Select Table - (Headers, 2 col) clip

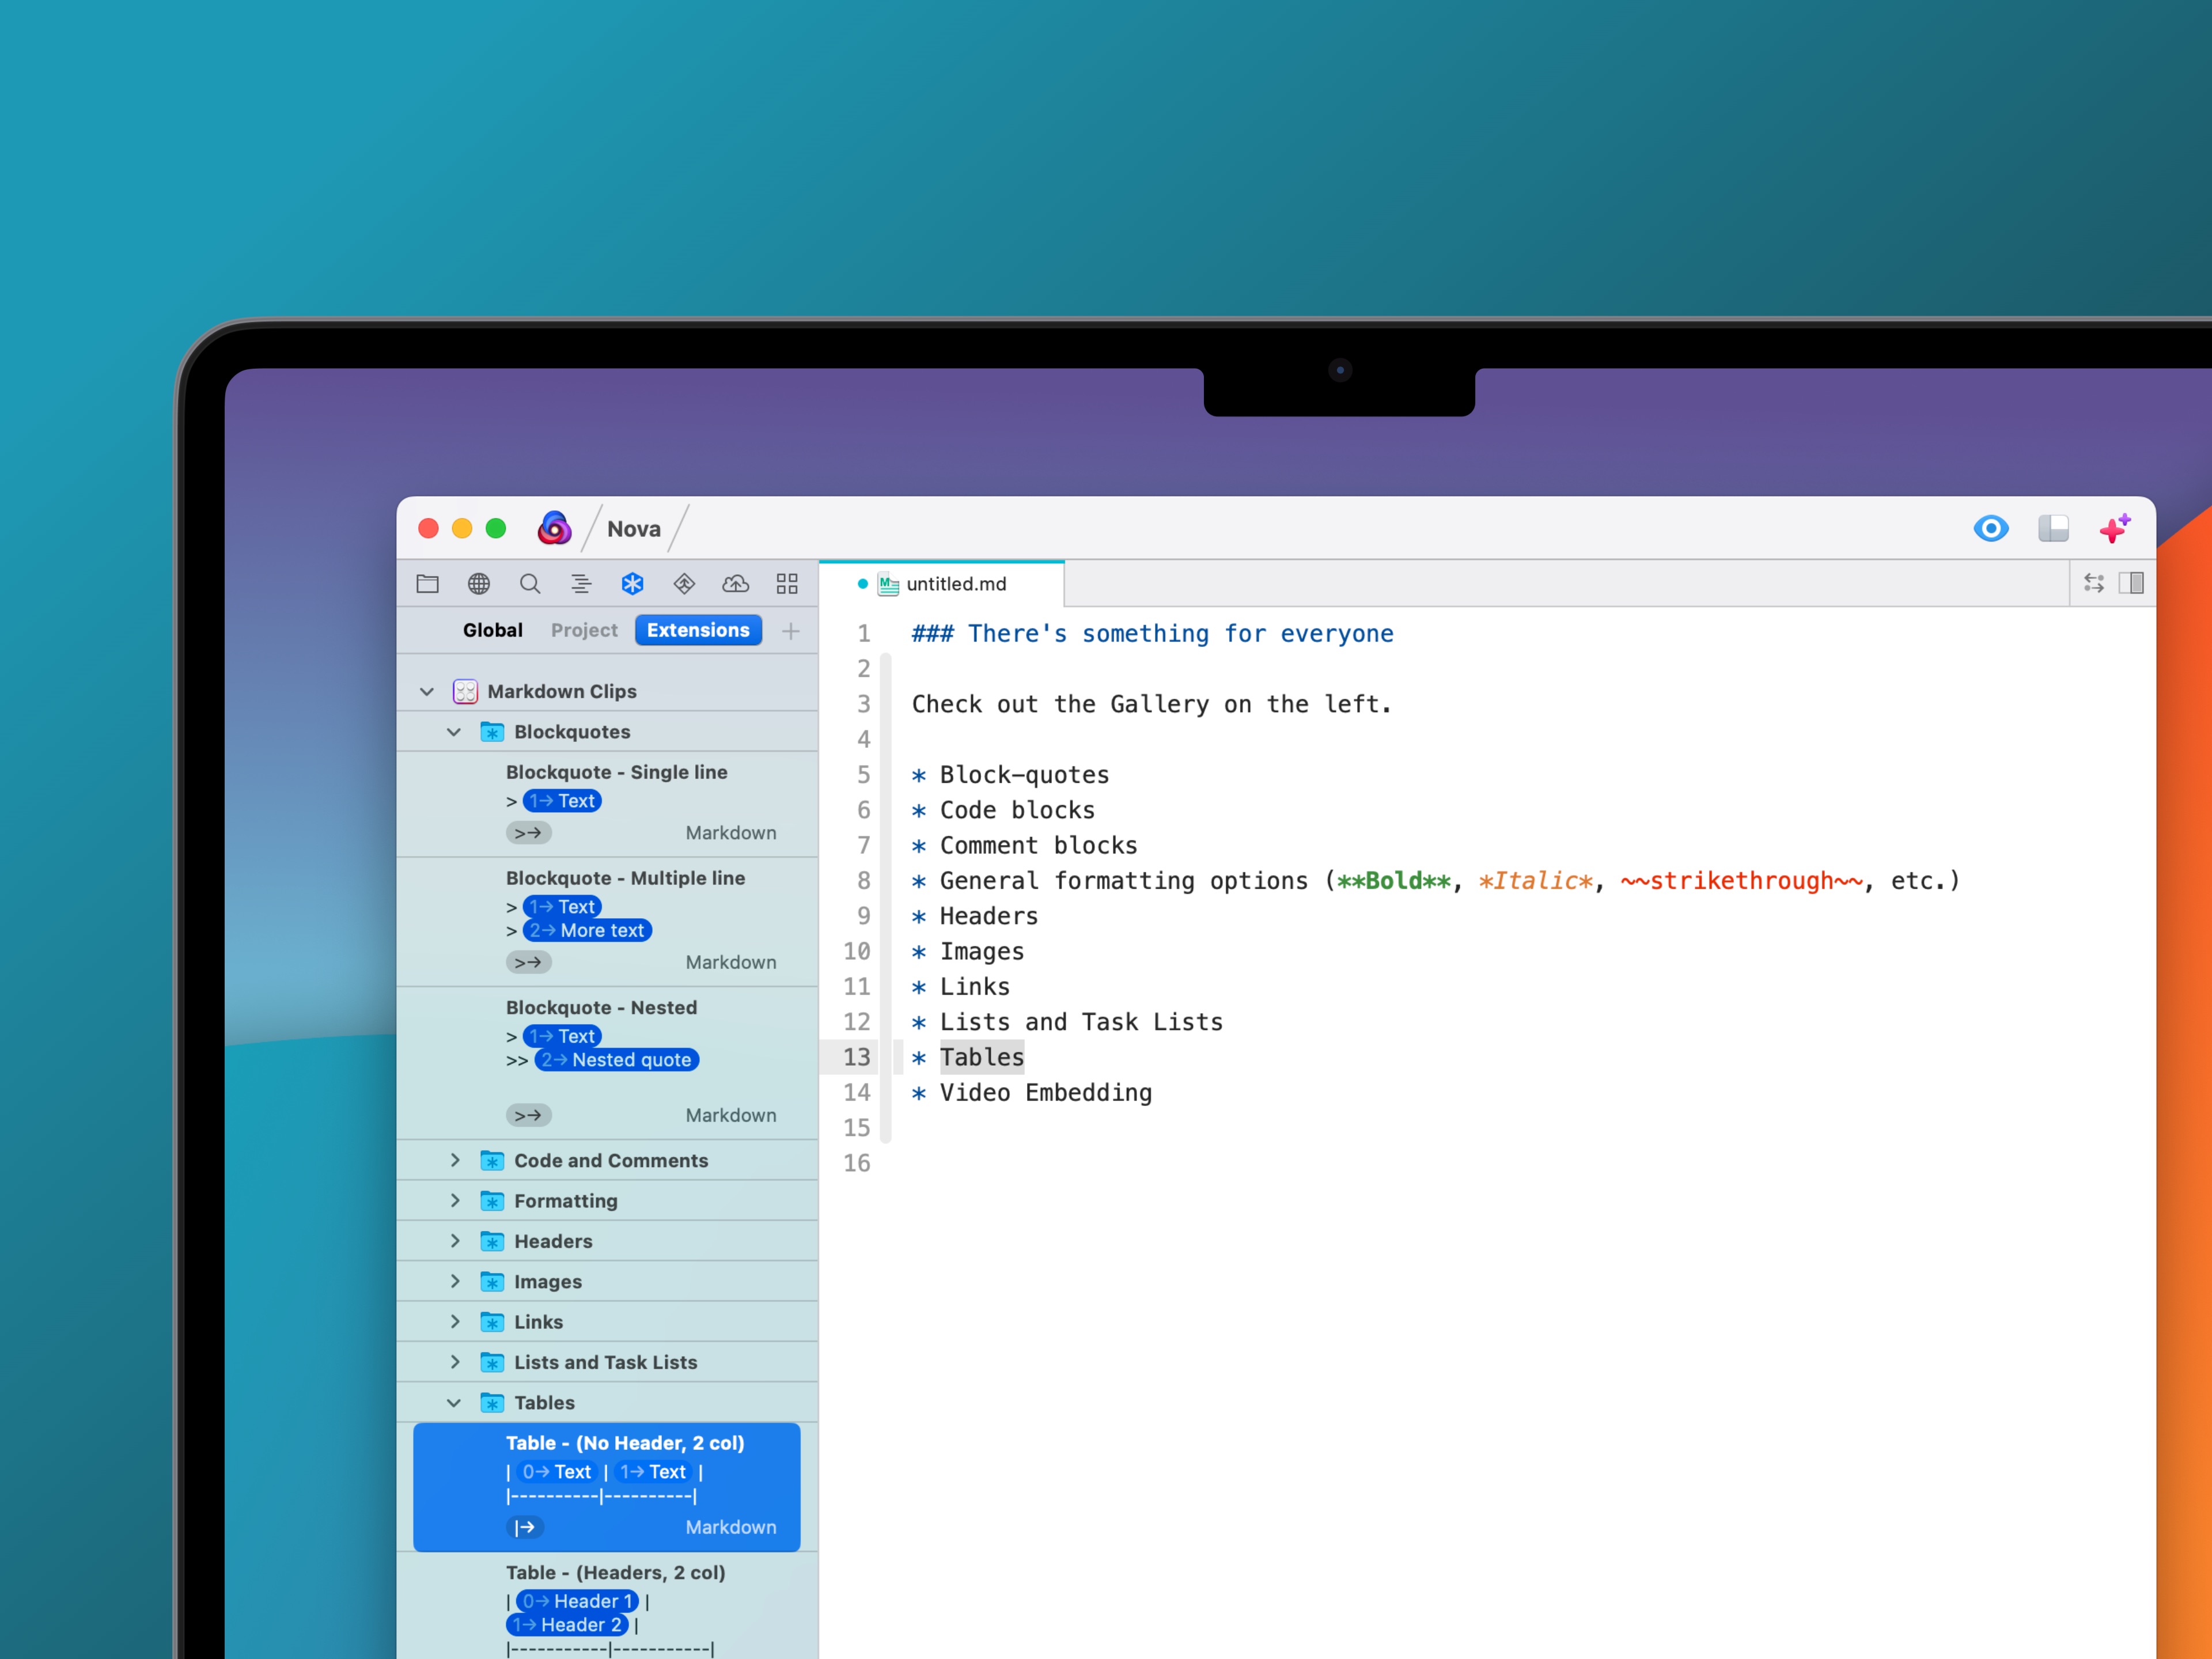click(607, 1606)
